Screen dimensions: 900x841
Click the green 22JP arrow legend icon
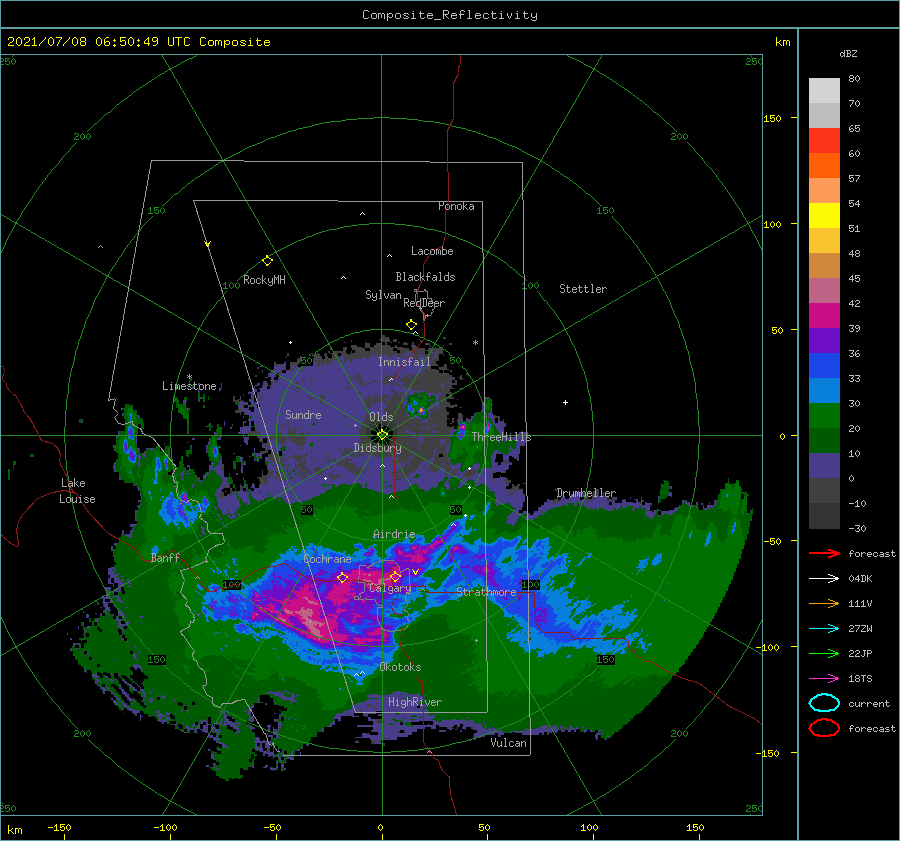click(824, 653)
